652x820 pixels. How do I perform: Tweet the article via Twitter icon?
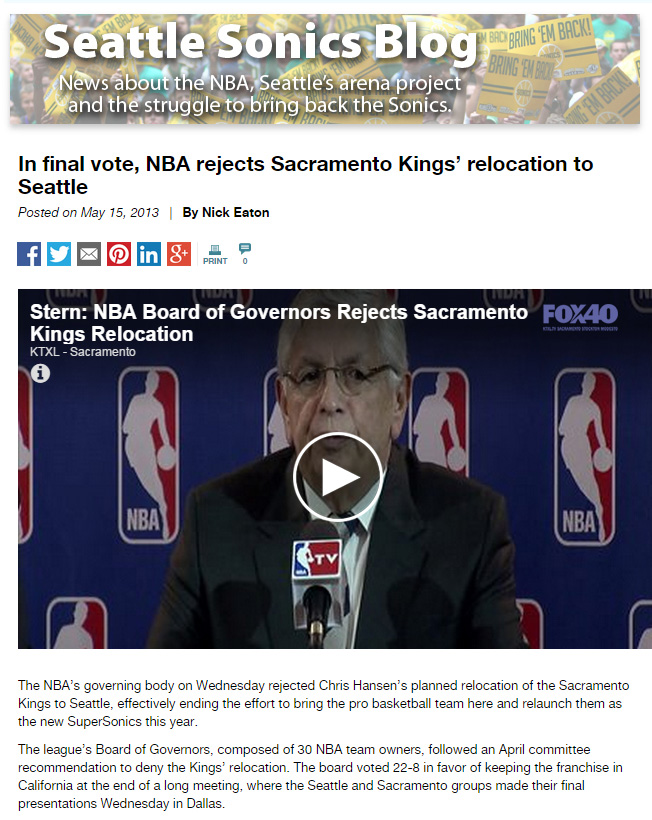pyautogui.click(x=59, y=254)
